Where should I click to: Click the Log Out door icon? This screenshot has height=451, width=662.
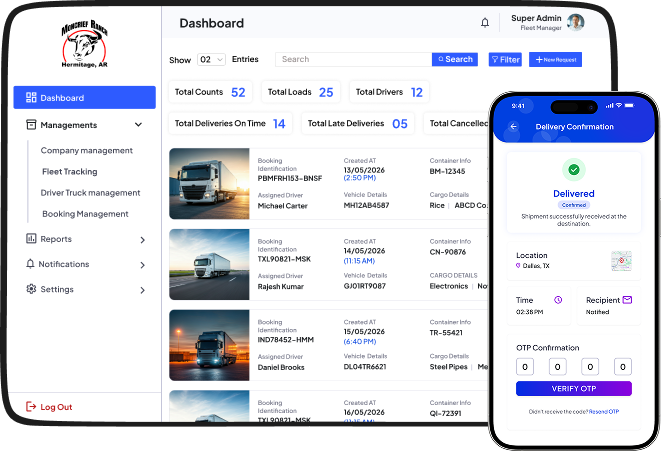[x=31, y=407]
